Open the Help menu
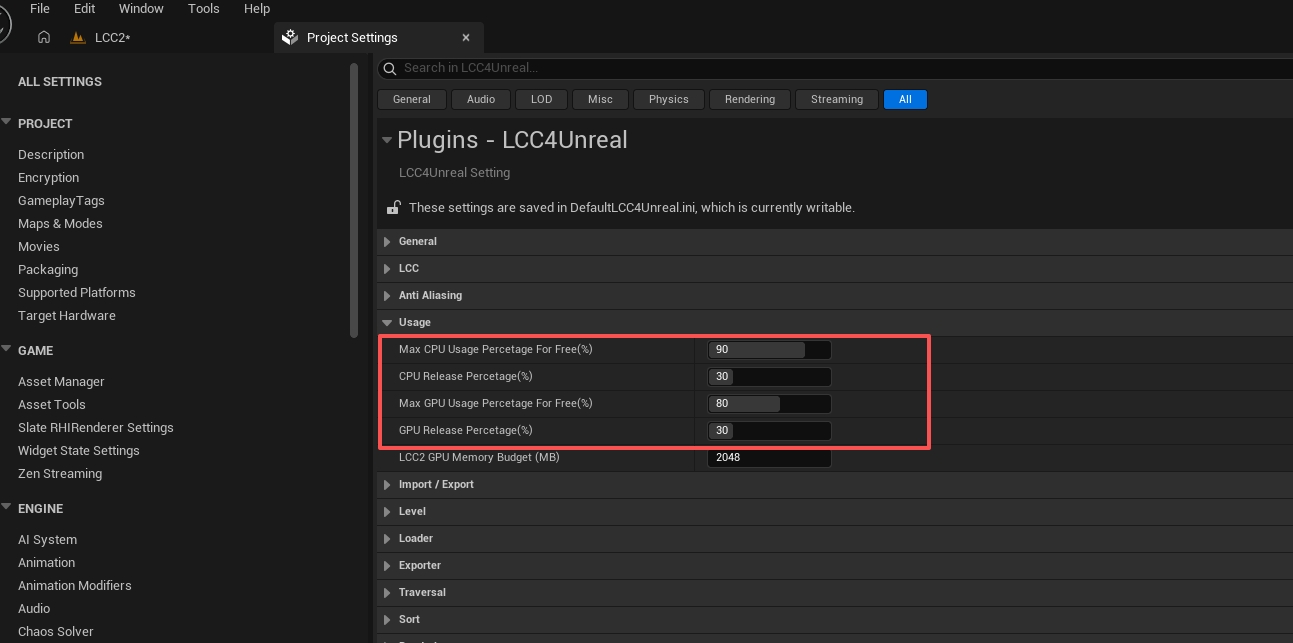This screenshot has width=1293, height=643. click(x=257, y=8)
